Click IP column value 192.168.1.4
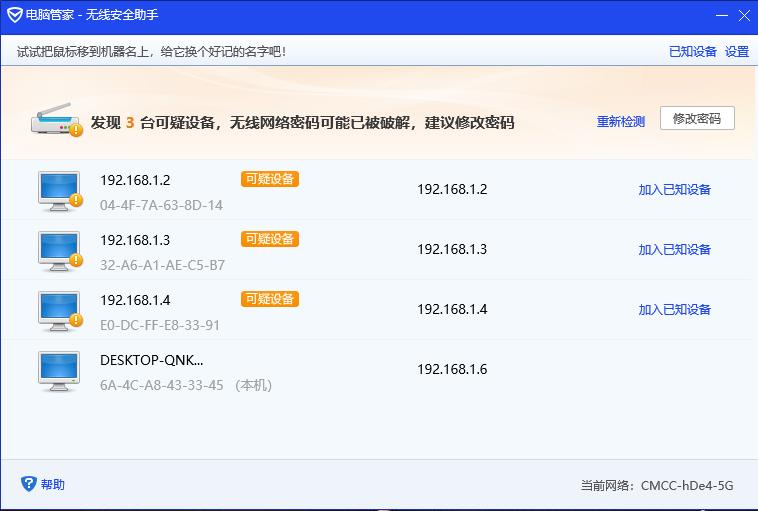This screenshot has height=511, width=758. tap(452, 309)
